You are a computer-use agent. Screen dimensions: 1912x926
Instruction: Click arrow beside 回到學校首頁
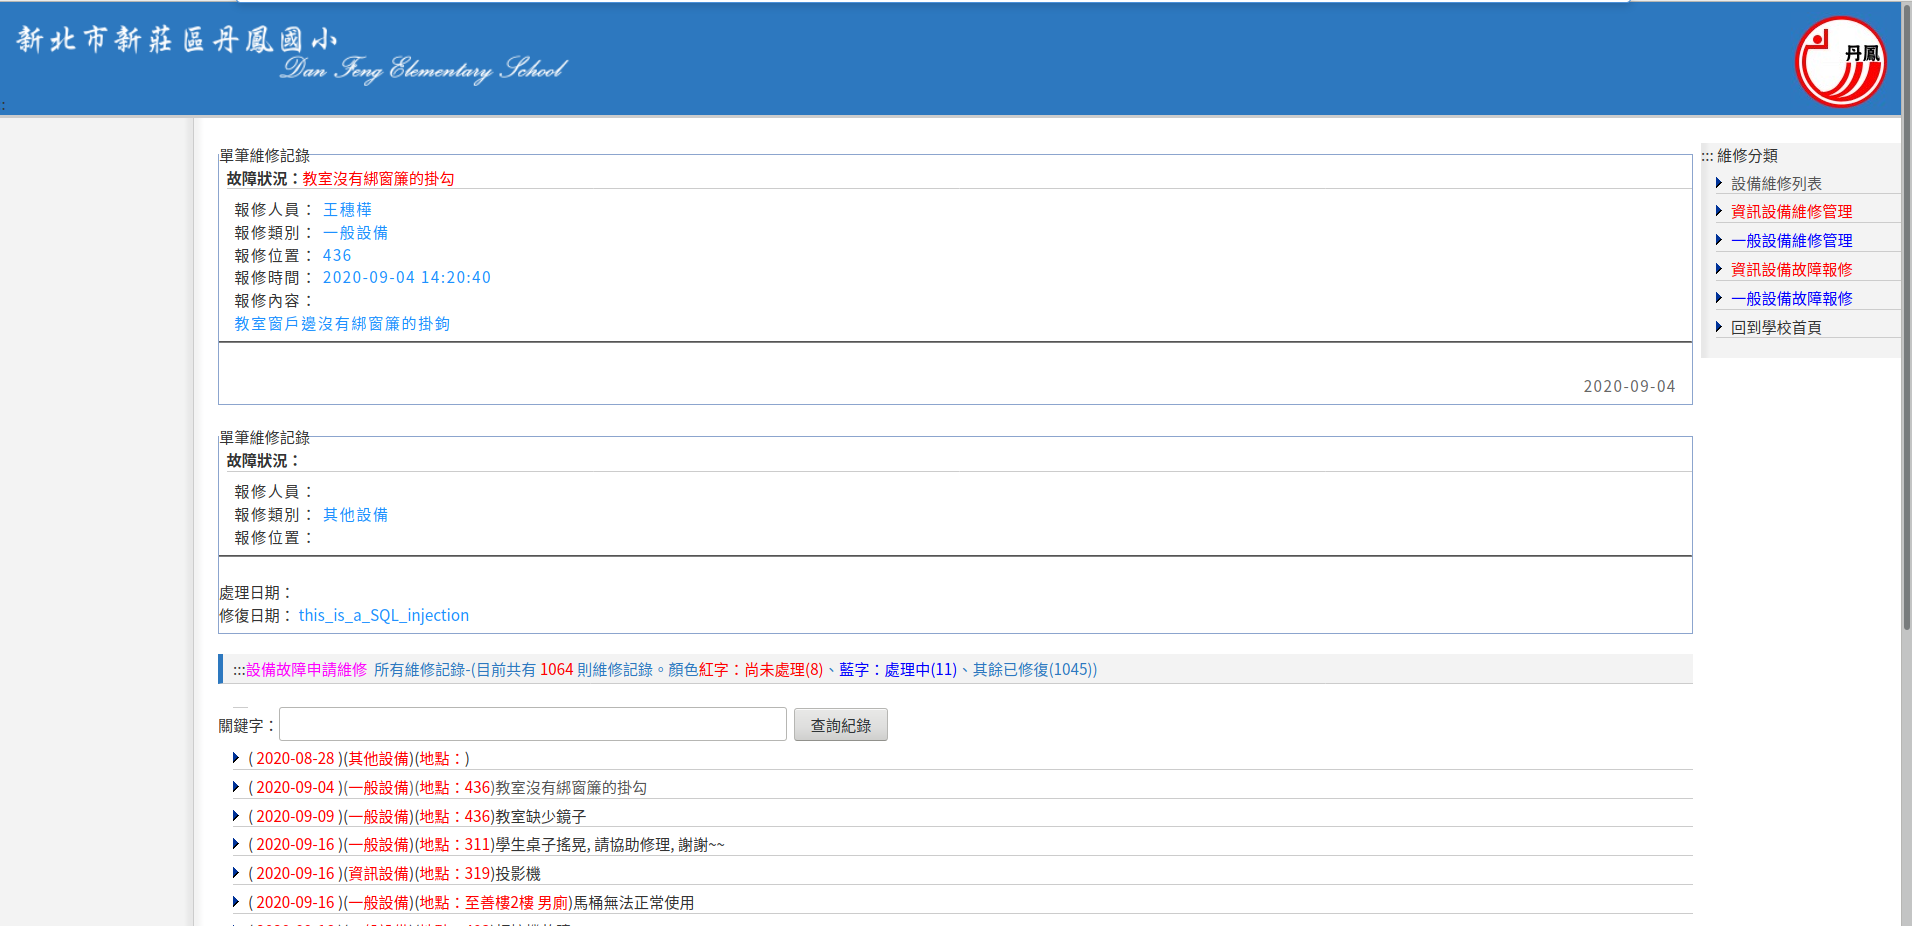1718,327
